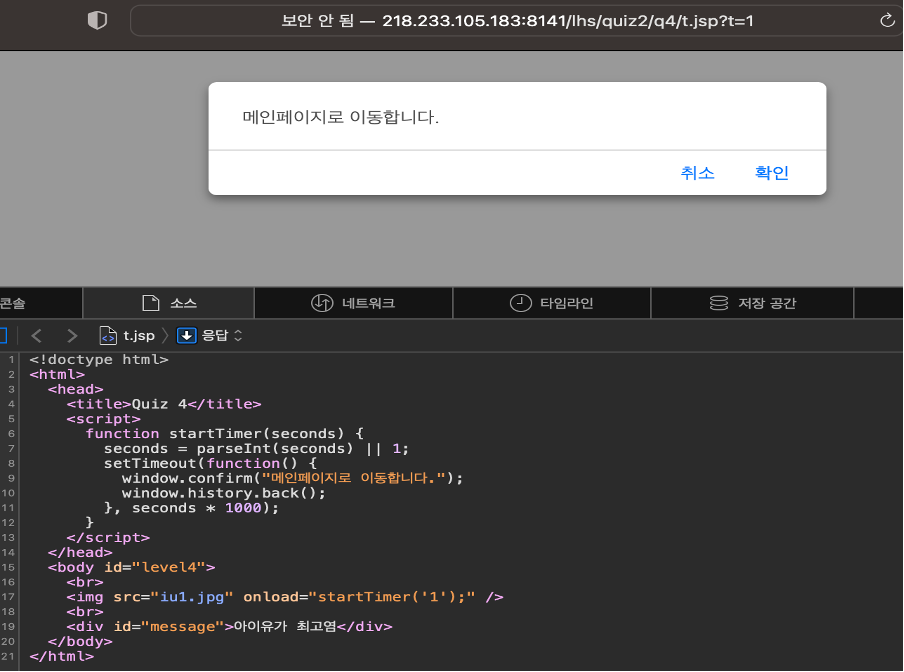Click the clock icon on 타임라인 tab
904x672 pixels.
pos(521,303)
